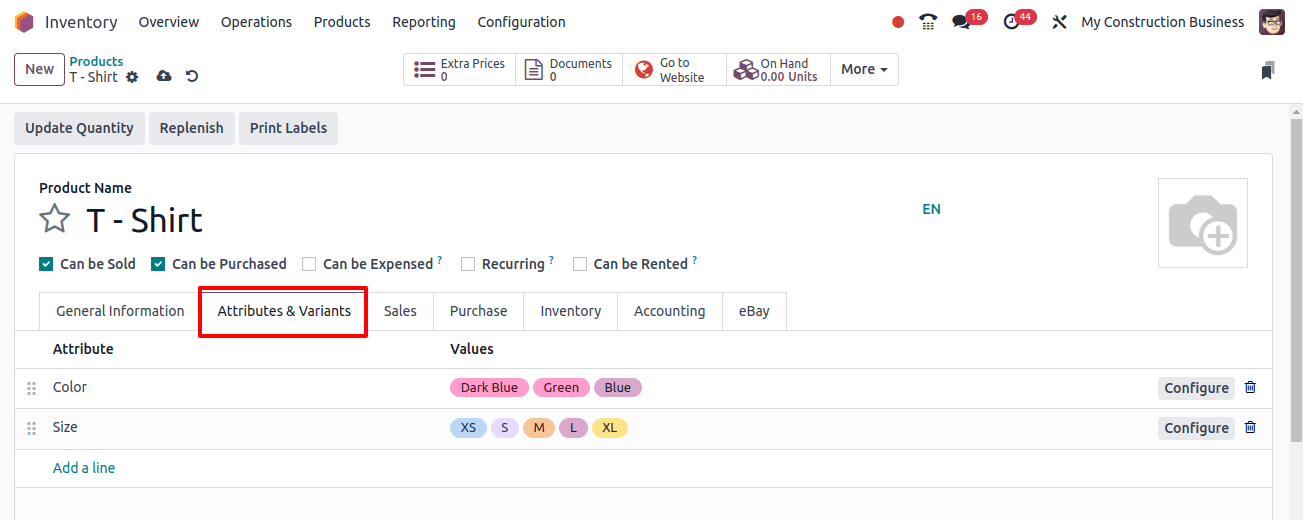Click the Replenish button
This screenshot has width=1303, height=520.
click(191, 128)
